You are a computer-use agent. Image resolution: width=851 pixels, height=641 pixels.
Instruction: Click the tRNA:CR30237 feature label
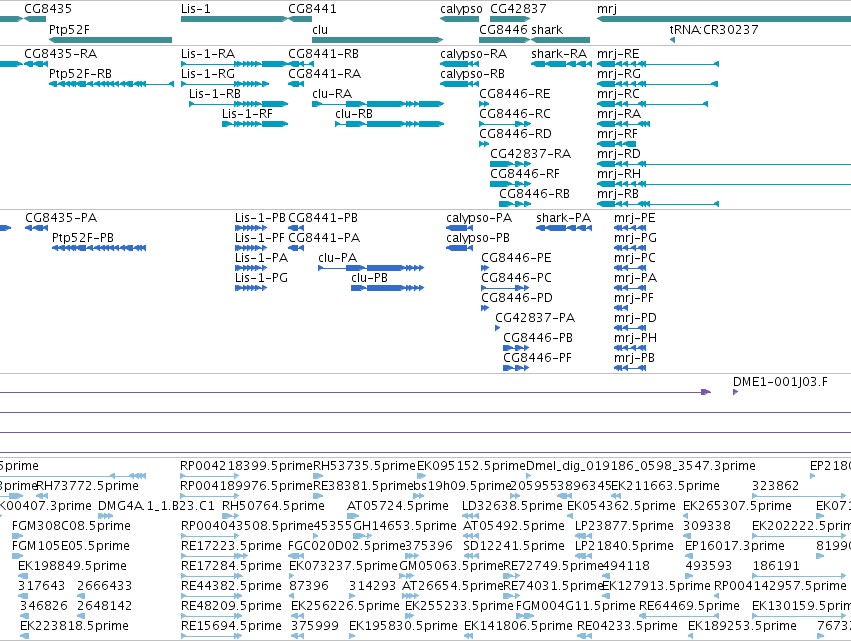coord(714,29)
